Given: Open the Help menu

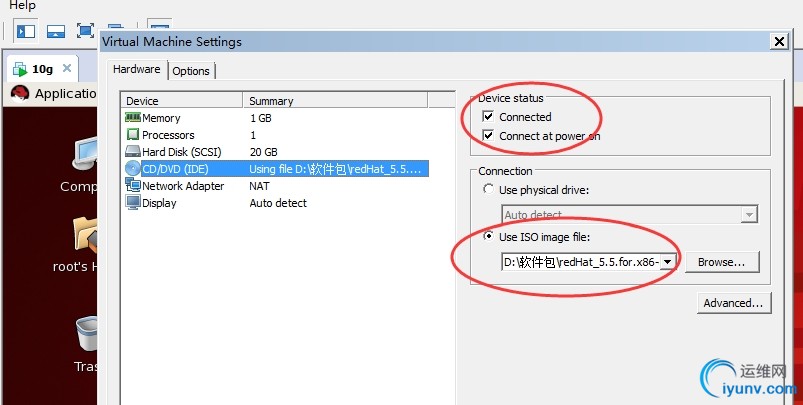Looking at the screenshot, I should [22, 6].
